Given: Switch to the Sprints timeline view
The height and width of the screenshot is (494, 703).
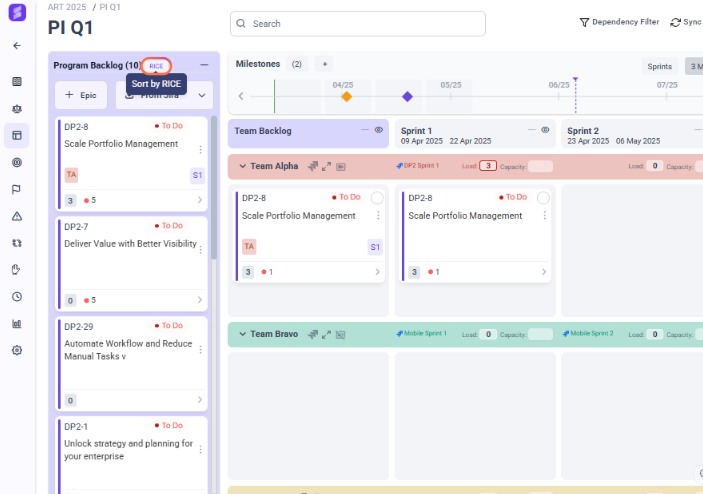Looking at the screenshot, I should tap(659, 66).
